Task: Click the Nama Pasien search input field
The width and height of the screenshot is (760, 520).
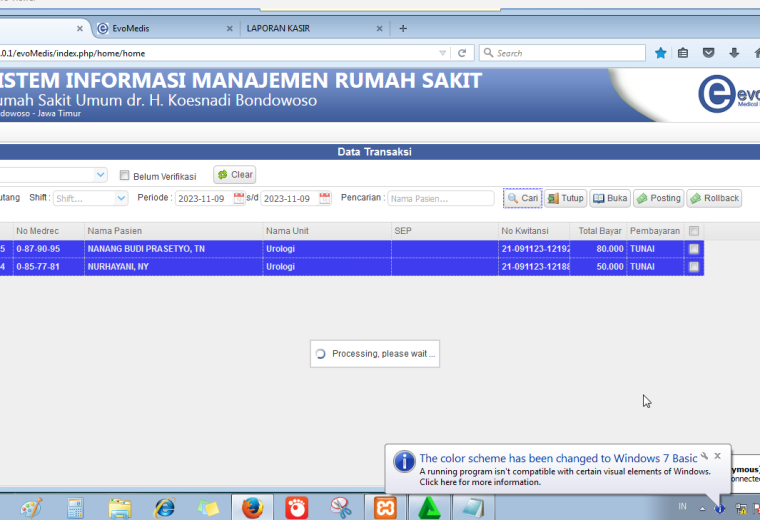Action: [x=441, y=198]
